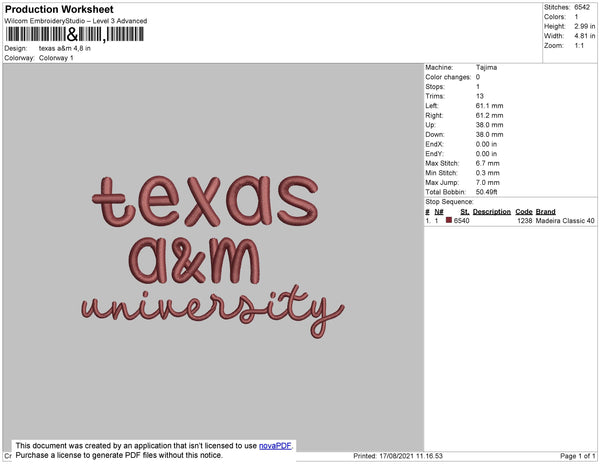Click the Min Stitch value '0.3 mm'
This screenshot has width=600, height=464.
pyautogui.click(x=488, y=173)
